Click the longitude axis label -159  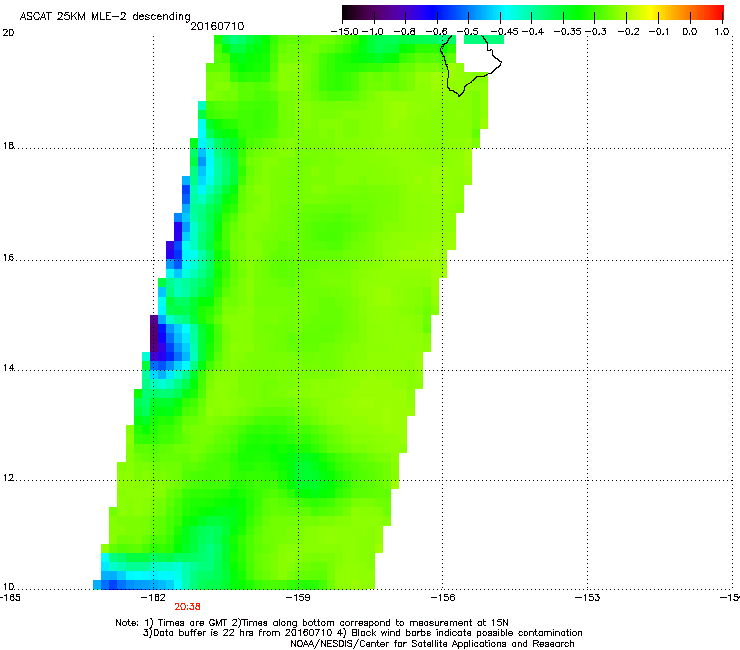[298, 598]
